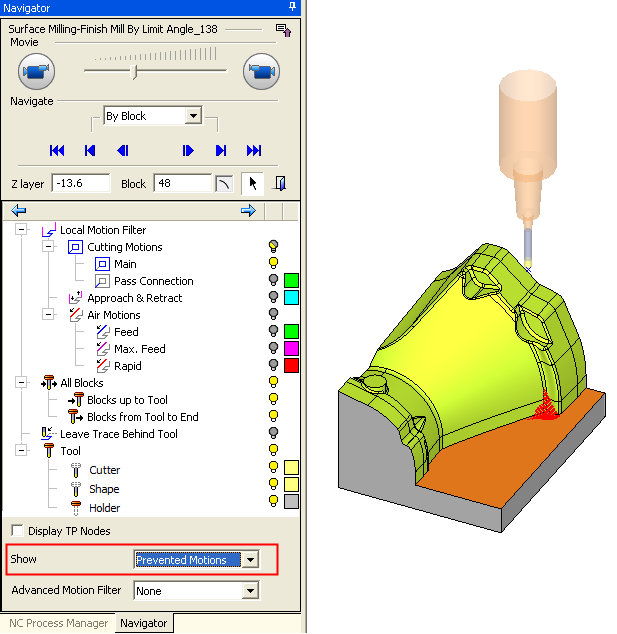Click the Air Motions icon
Screen dimensions: 617x634
75,315
